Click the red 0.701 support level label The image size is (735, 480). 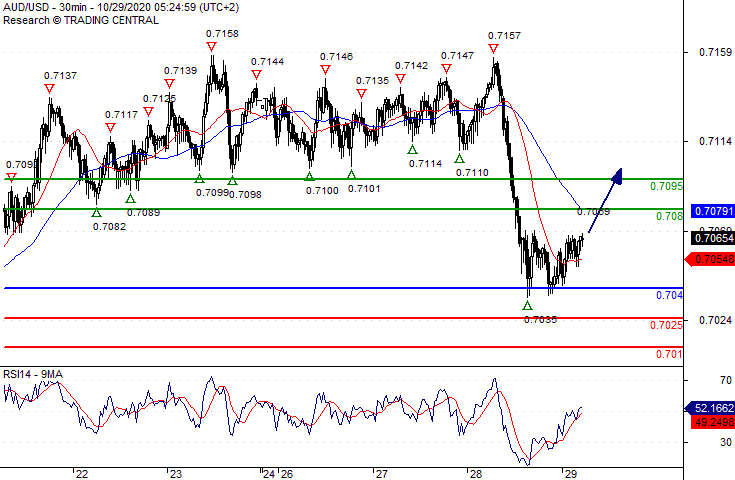(669, 354)
